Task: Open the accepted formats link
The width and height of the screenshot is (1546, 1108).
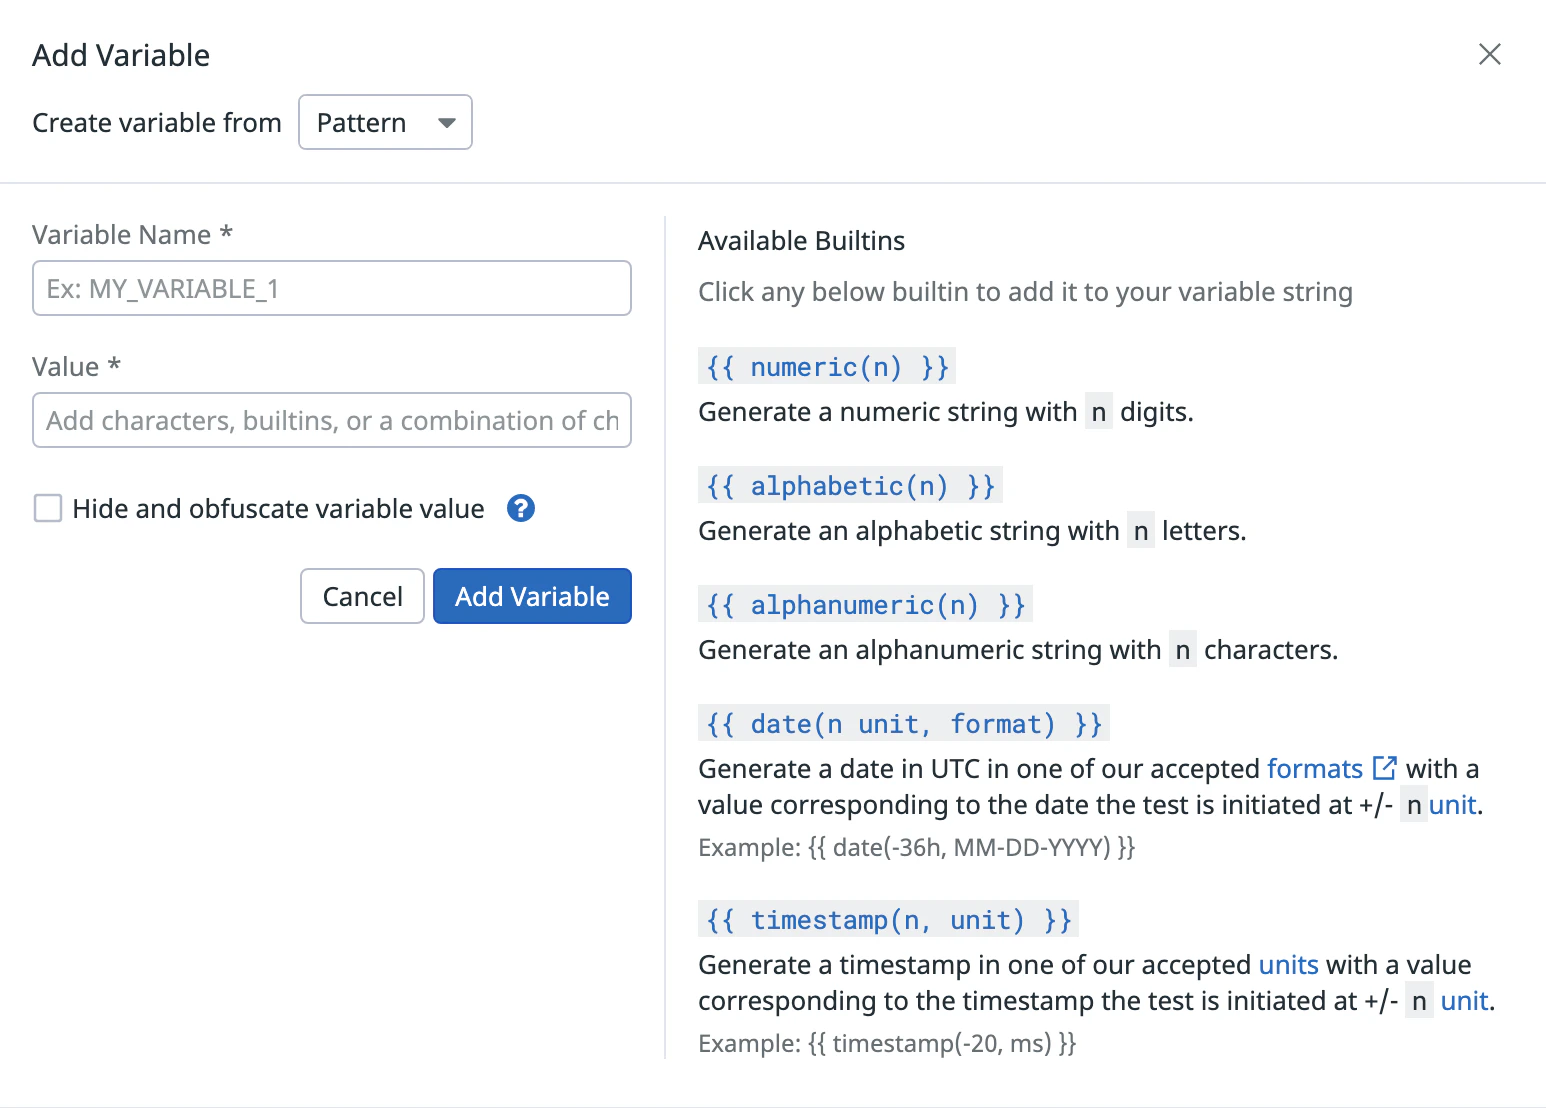Action: (x=1314, y=768)
